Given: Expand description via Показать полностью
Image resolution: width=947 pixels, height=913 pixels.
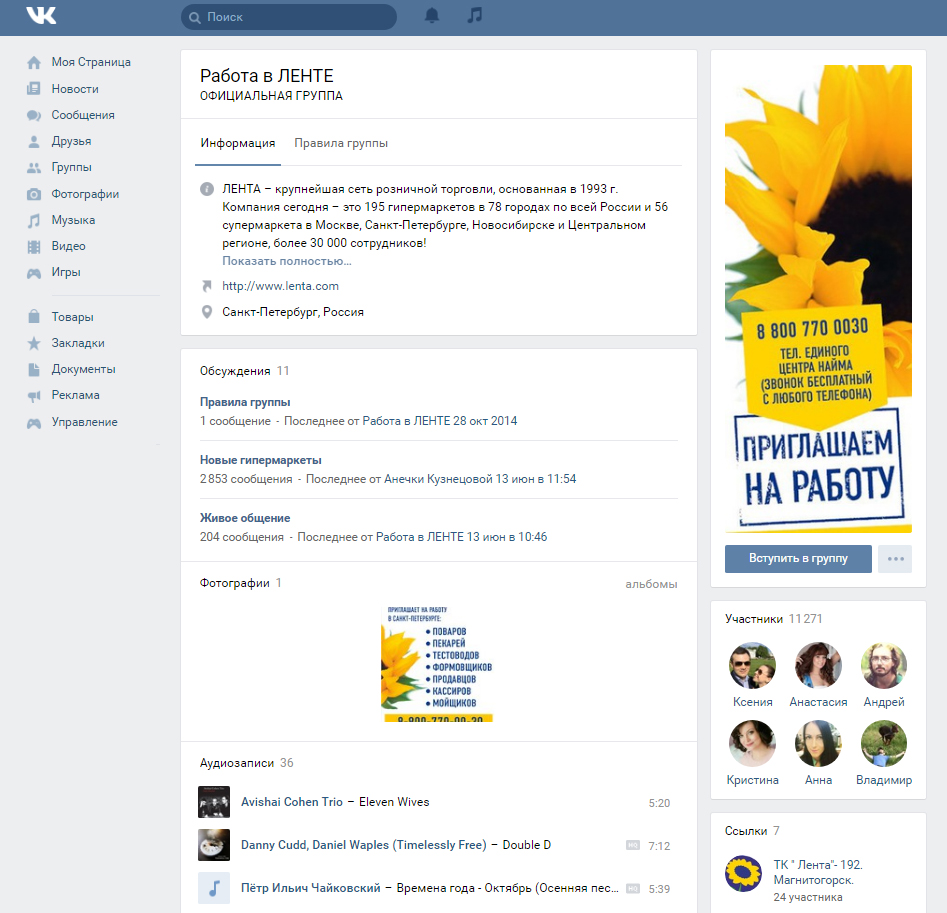Looking at the screenshot, I should [x=287, y=261].
